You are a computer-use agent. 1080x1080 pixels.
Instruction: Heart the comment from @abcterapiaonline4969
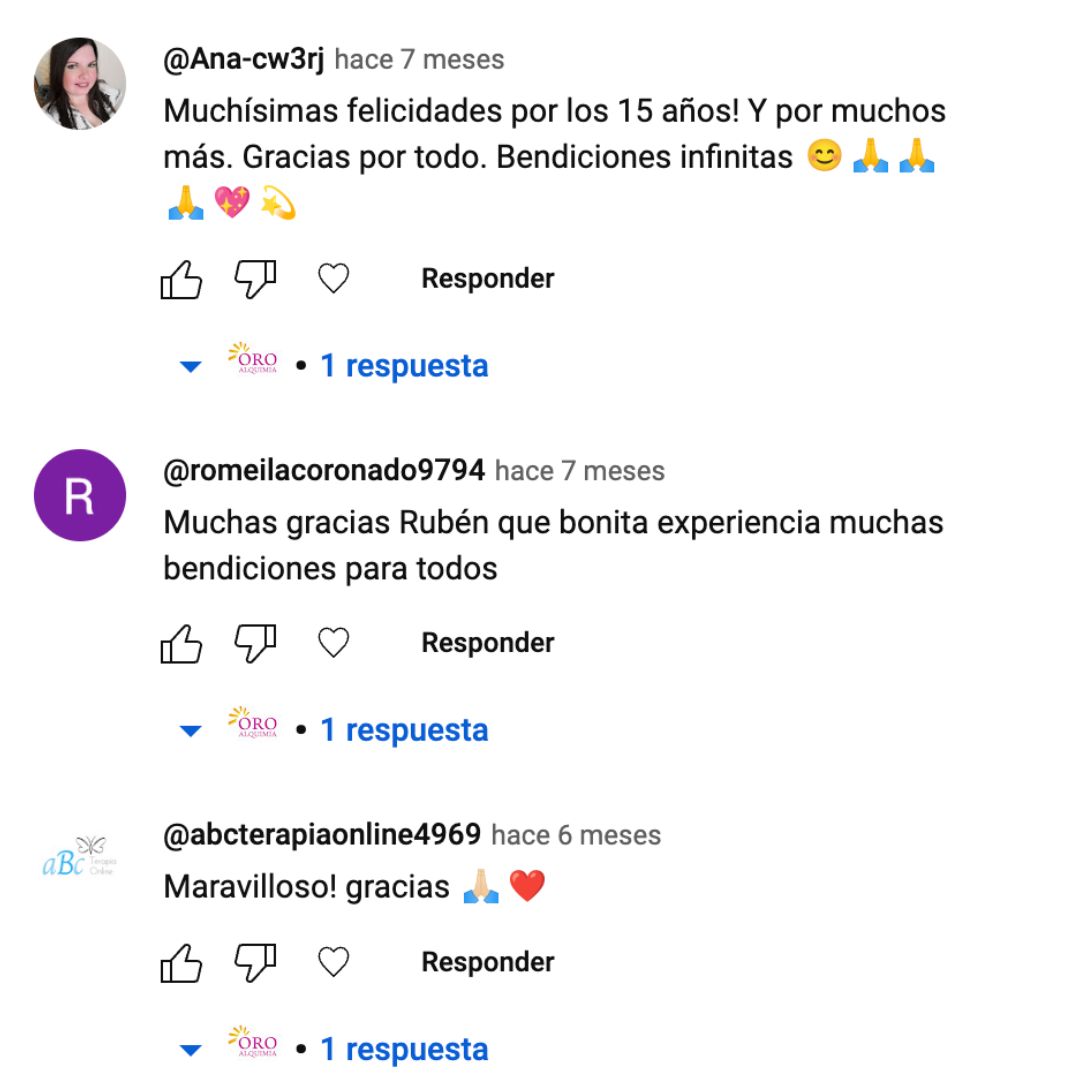pyautogui.click(x=333, y=962)
